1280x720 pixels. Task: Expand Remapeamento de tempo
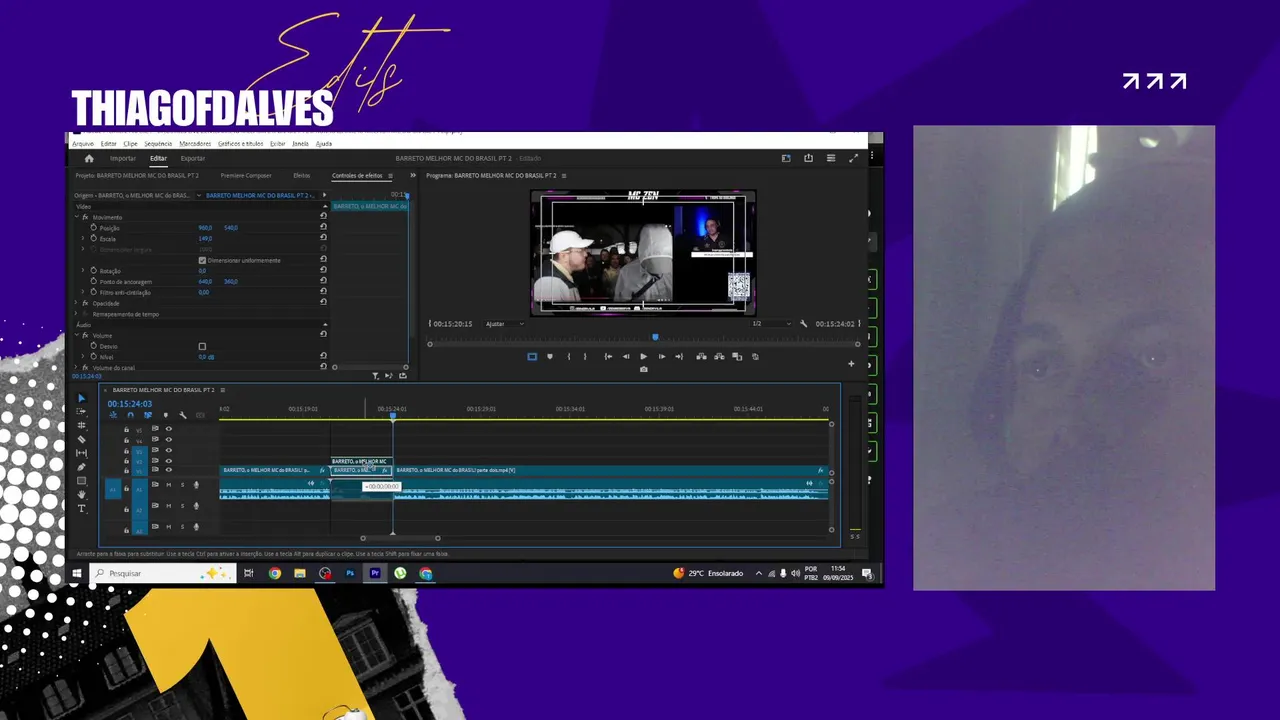(x=75, y=313)
